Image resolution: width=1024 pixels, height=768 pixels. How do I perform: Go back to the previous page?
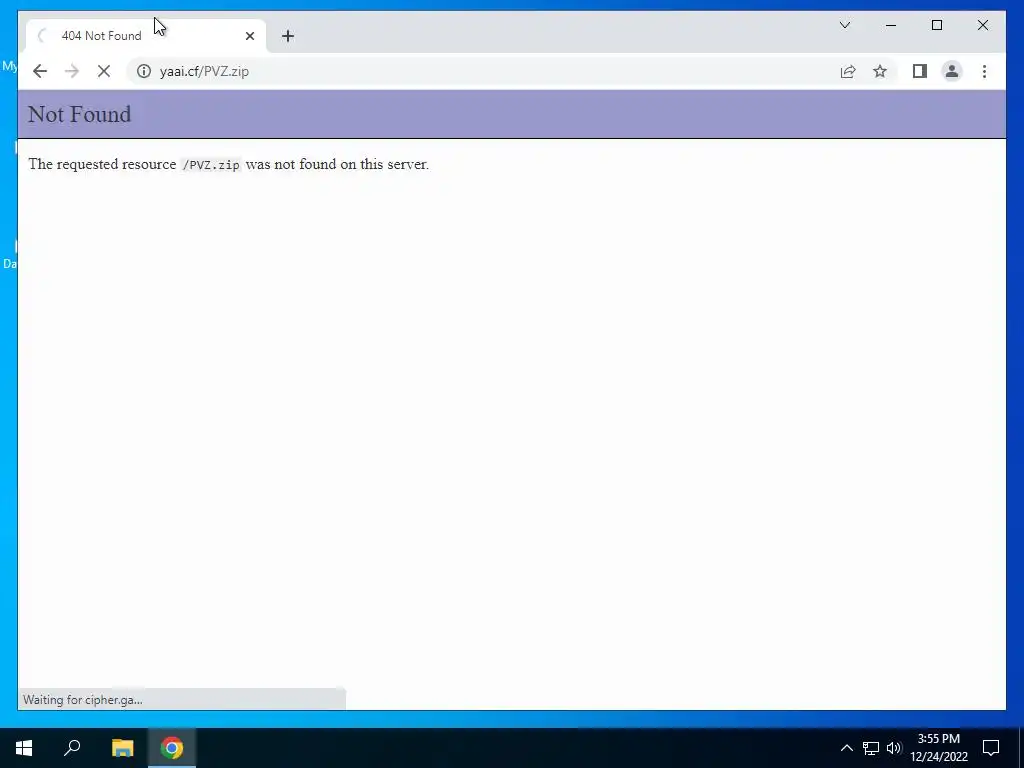click(x=40, y=71)
